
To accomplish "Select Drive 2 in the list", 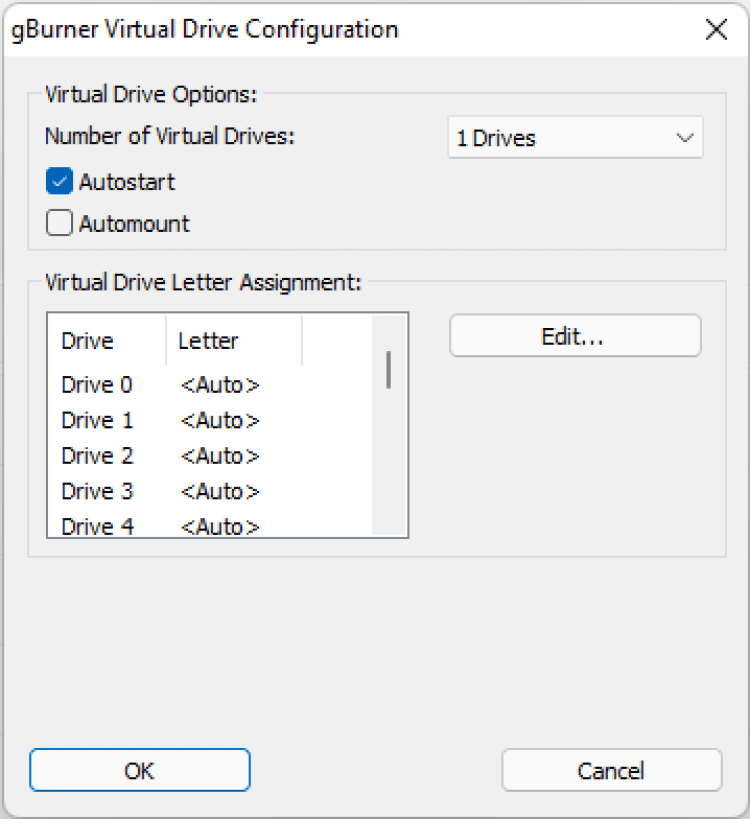I will pos(97,456).
